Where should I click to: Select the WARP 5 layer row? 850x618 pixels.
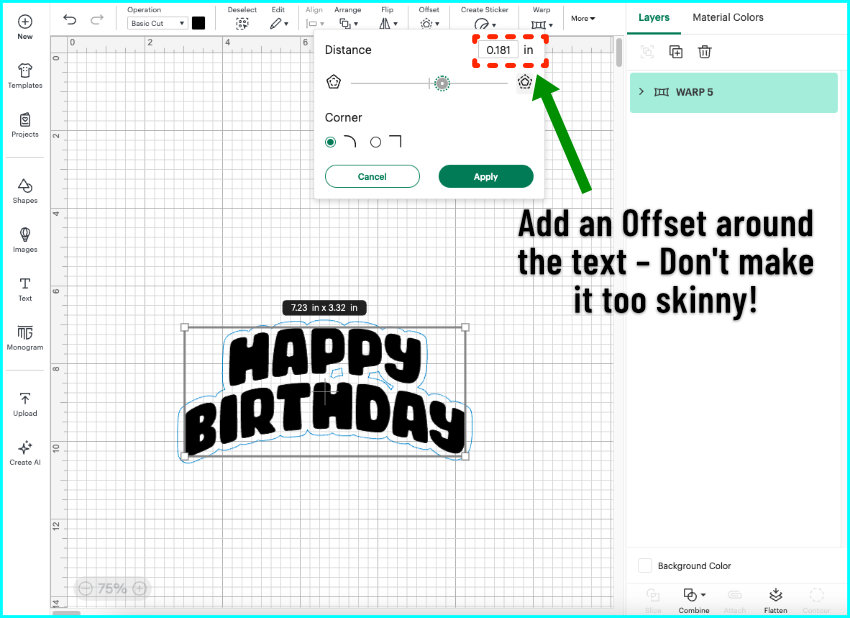pyautogui.click(x=733, y=93)
